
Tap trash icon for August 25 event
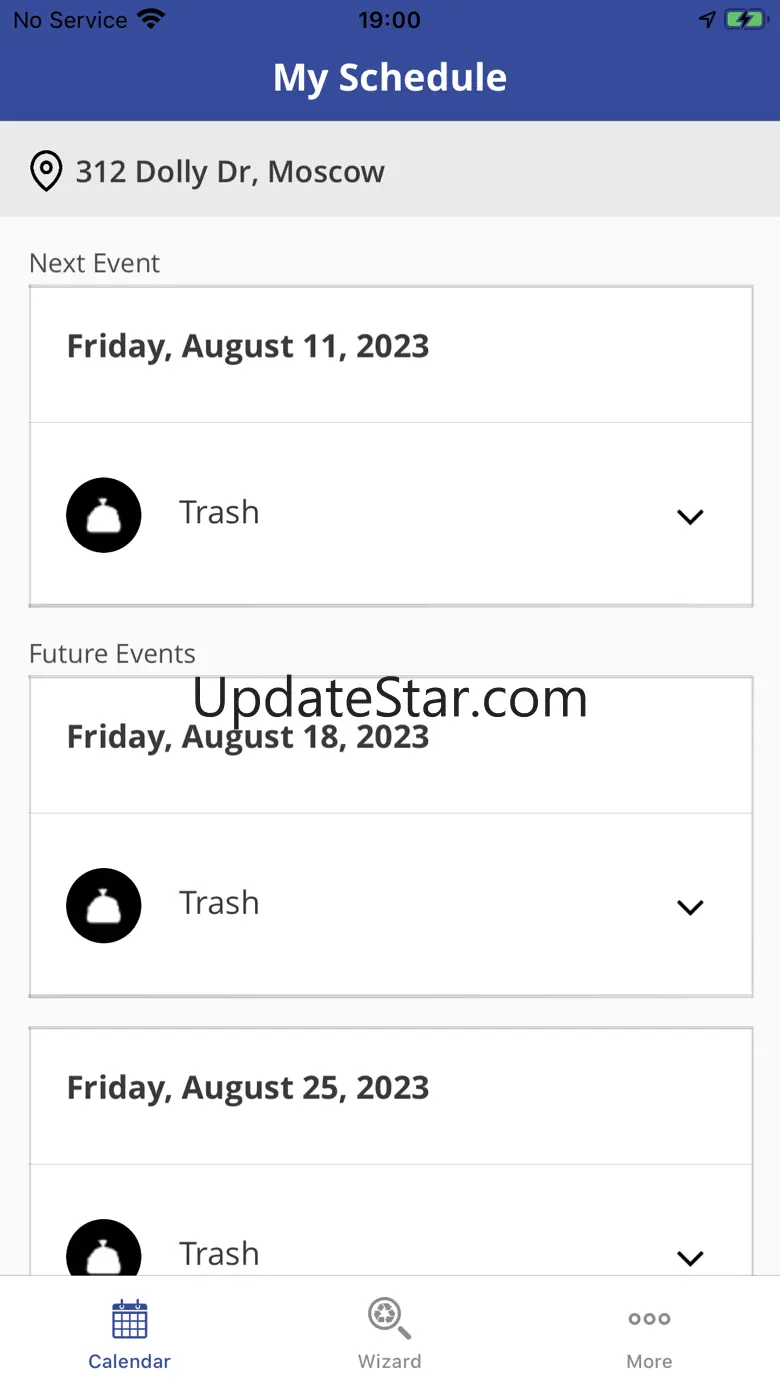[104, 1252]
